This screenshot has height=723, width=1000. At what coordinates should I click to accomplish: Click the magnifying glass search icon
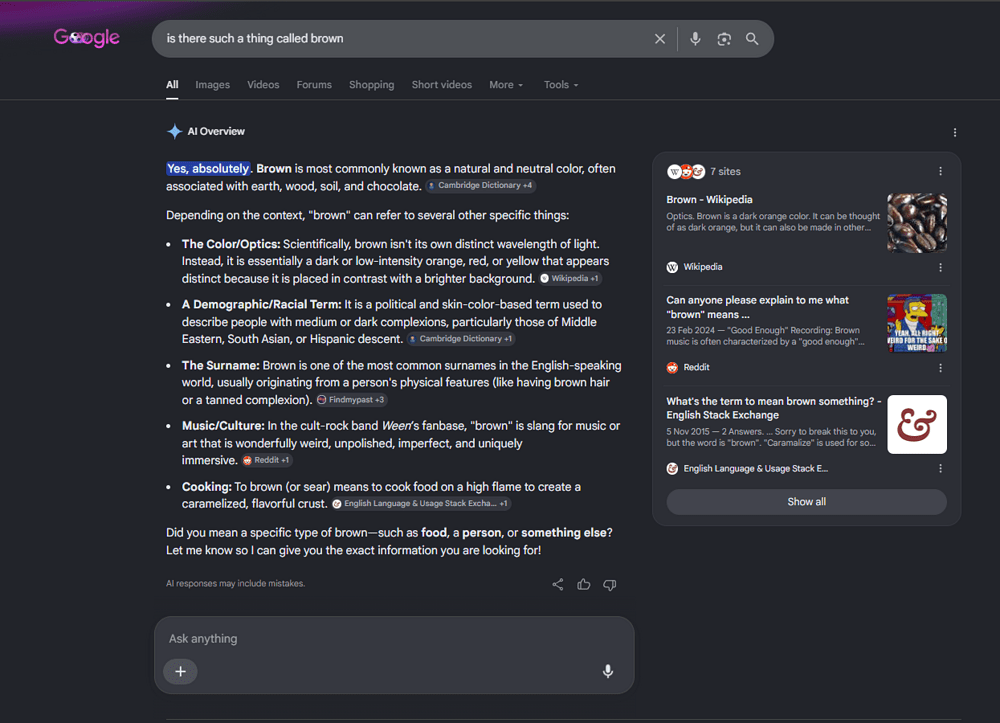(x=753, y=39)
